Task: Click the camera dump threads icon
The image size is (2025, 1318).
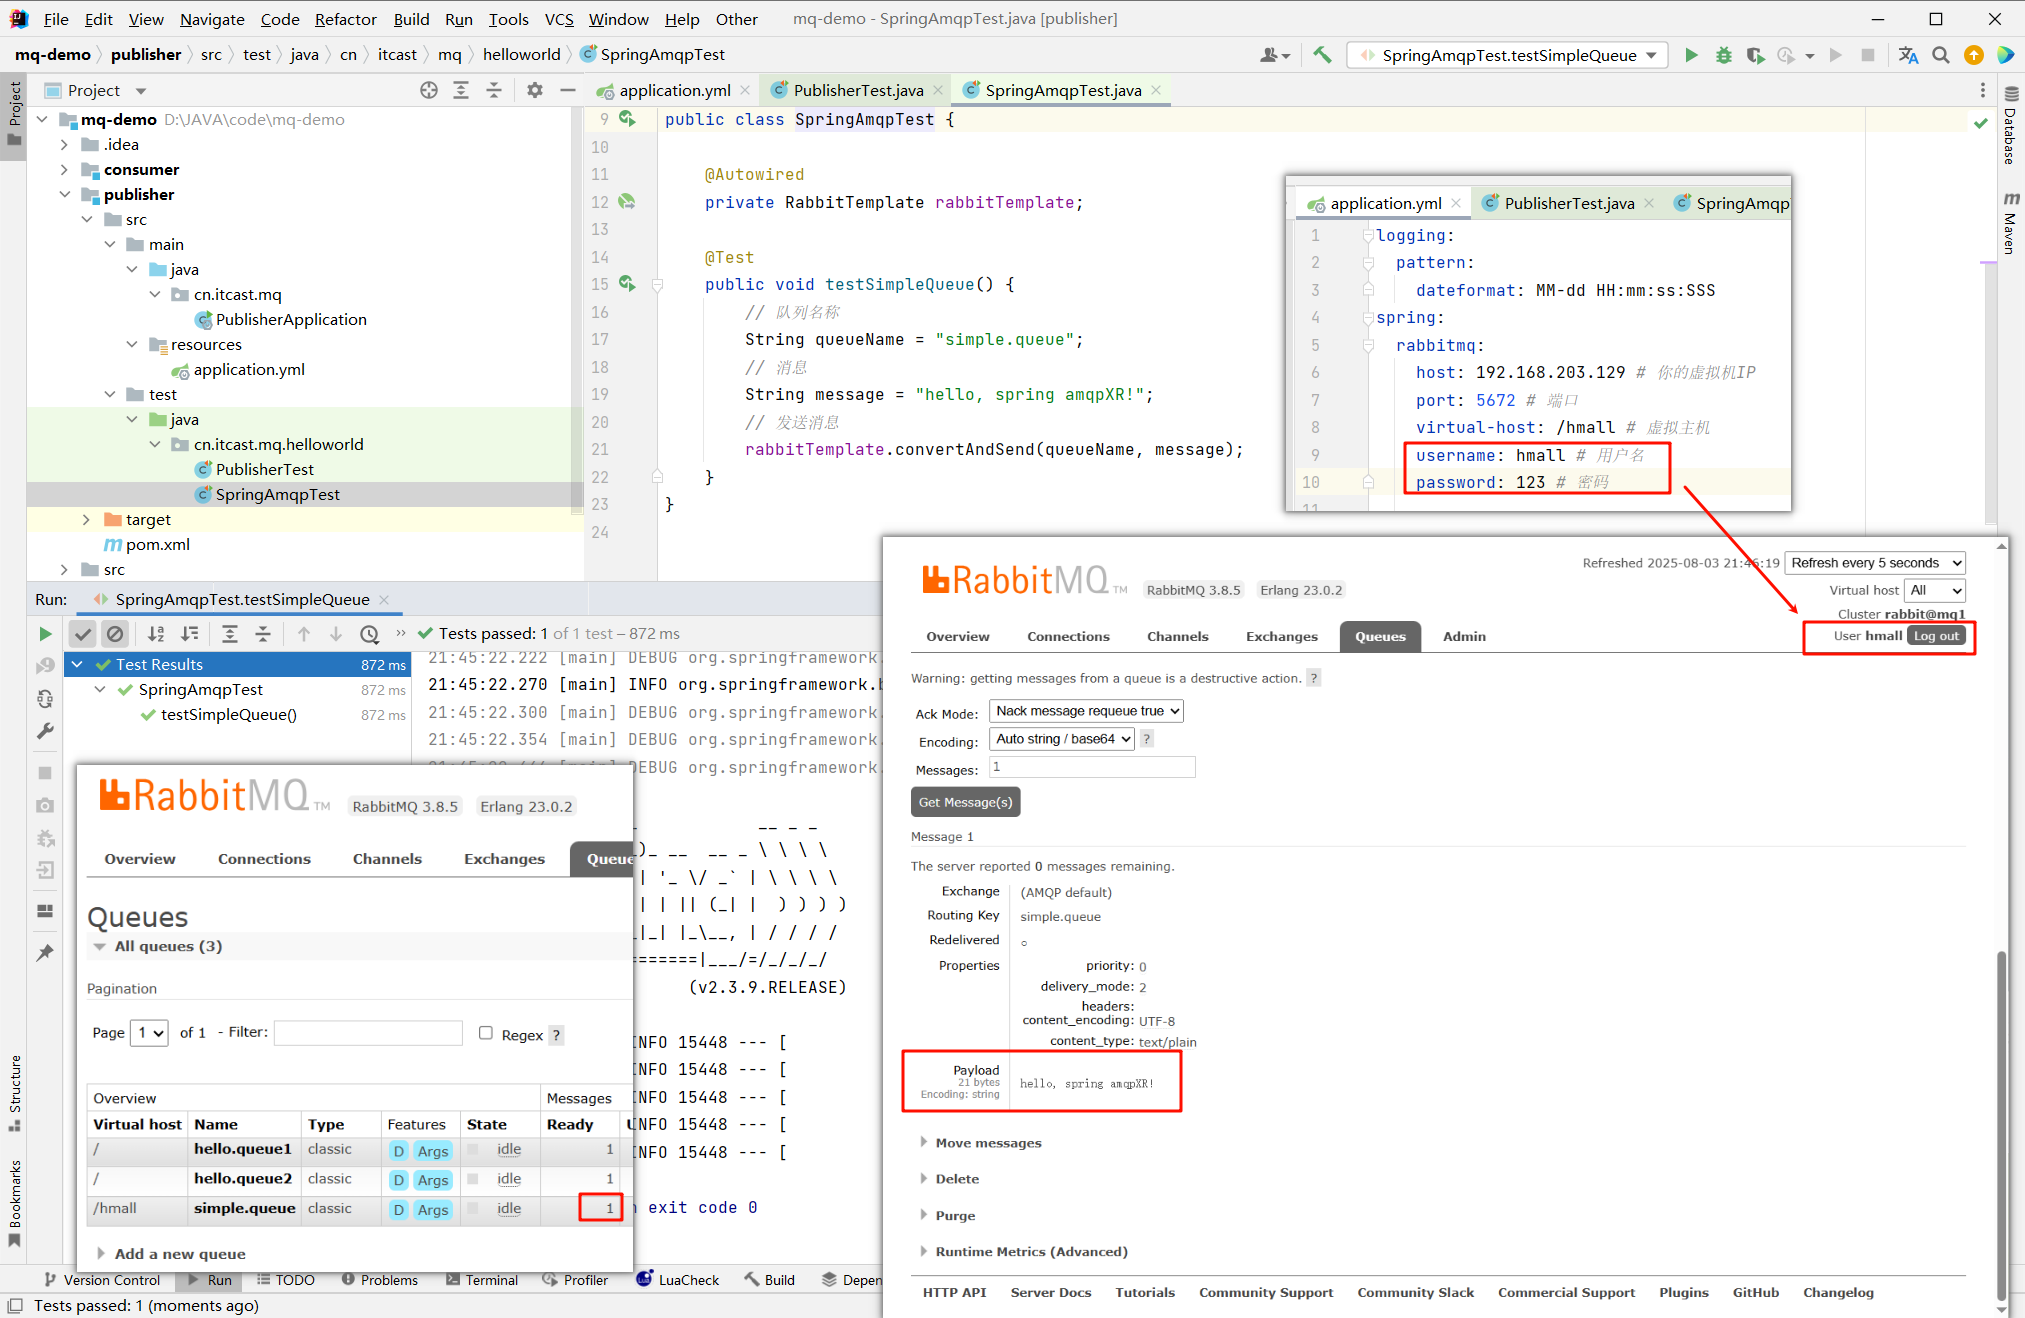Action: pyautogui.click(x=45, y=805)
